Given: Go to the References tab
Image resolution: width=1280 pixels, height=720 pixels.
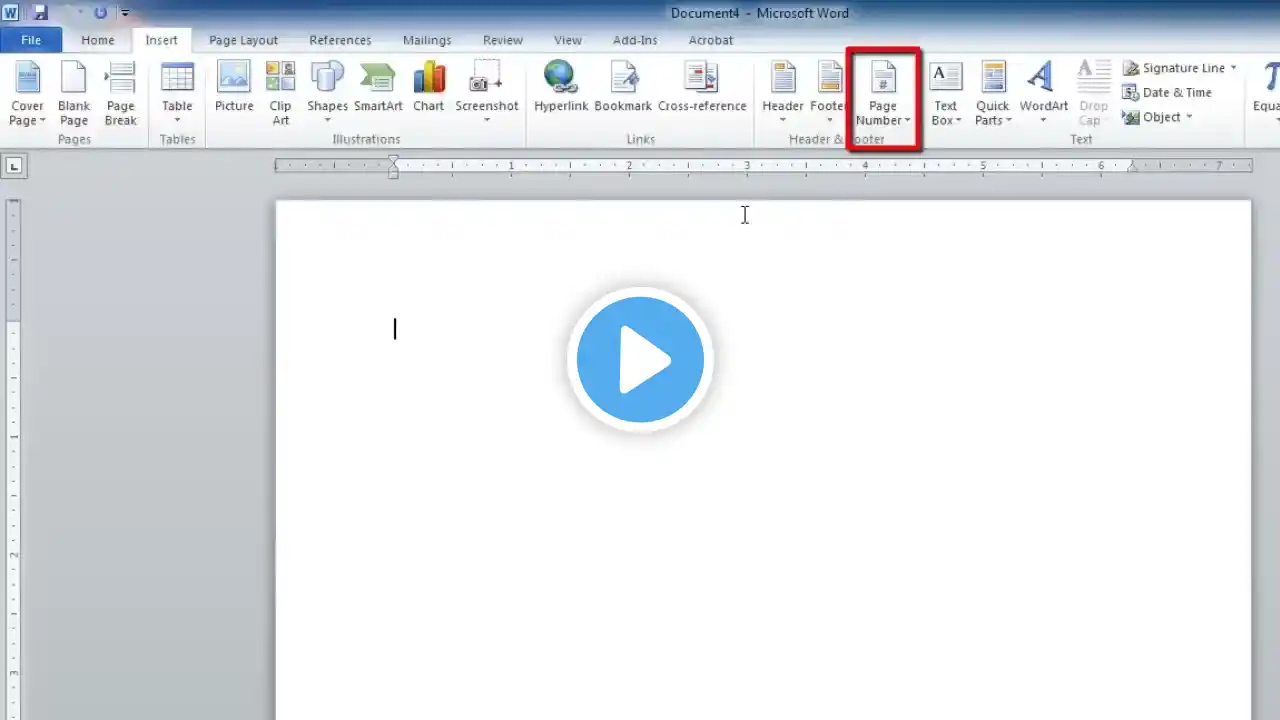Looking at the screenshot, I should 340,40.
